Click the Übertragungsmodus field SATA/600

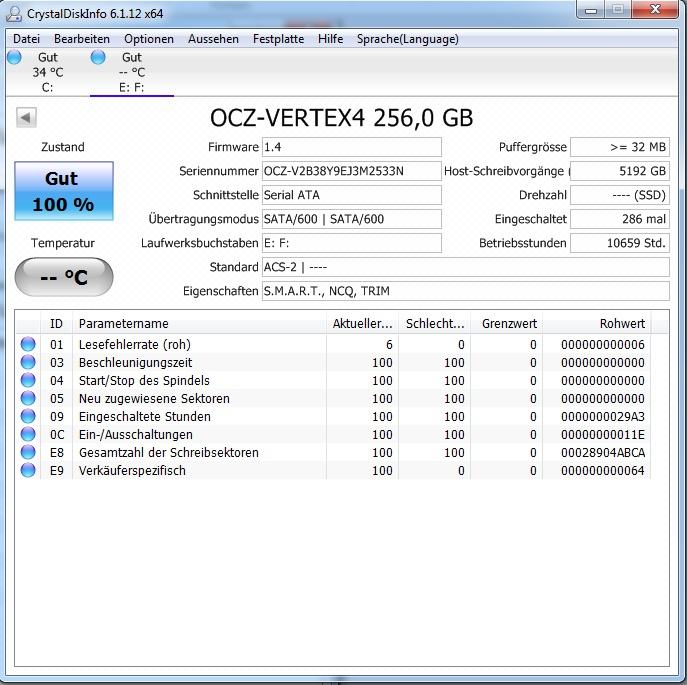coord(352,219)
